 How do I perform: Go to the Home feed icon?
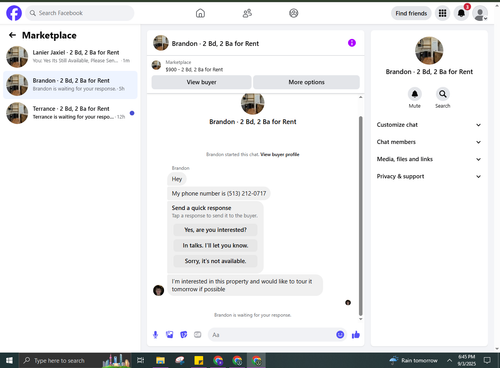coord(200,13)
